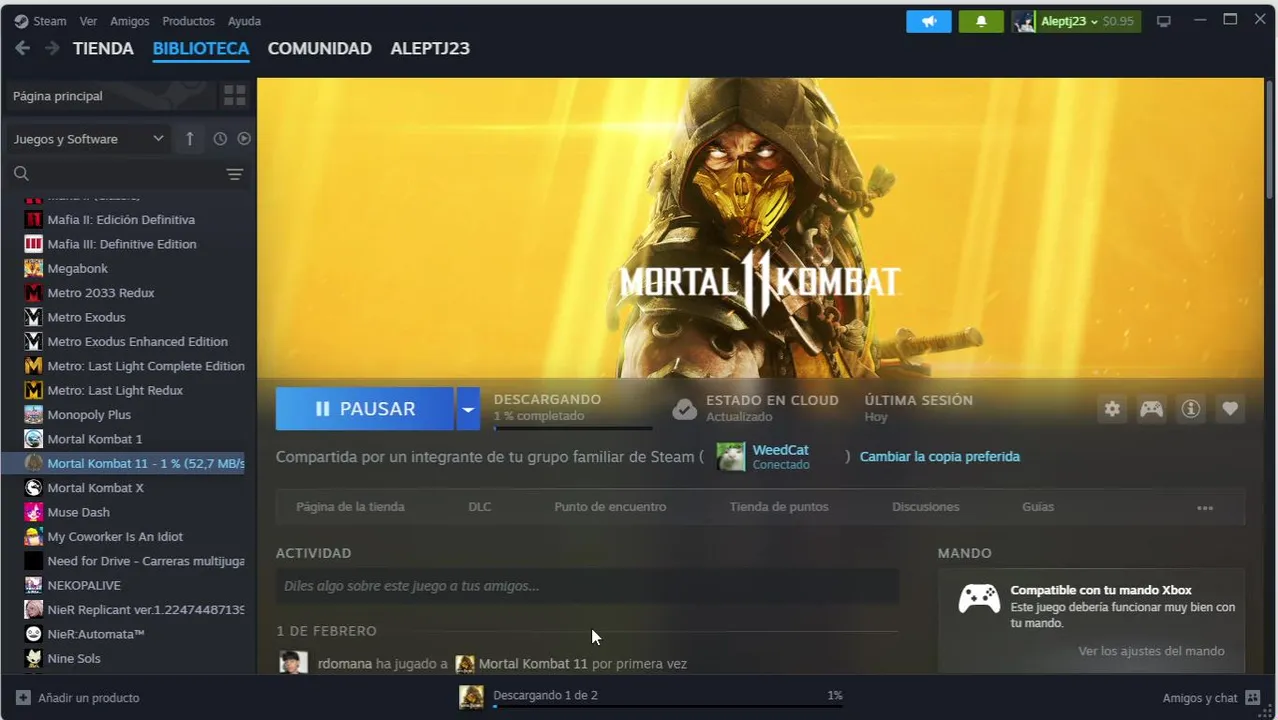This screenshot has height=720, width=1278.
Task: Open Página principal in library
Action: [109, 96]
